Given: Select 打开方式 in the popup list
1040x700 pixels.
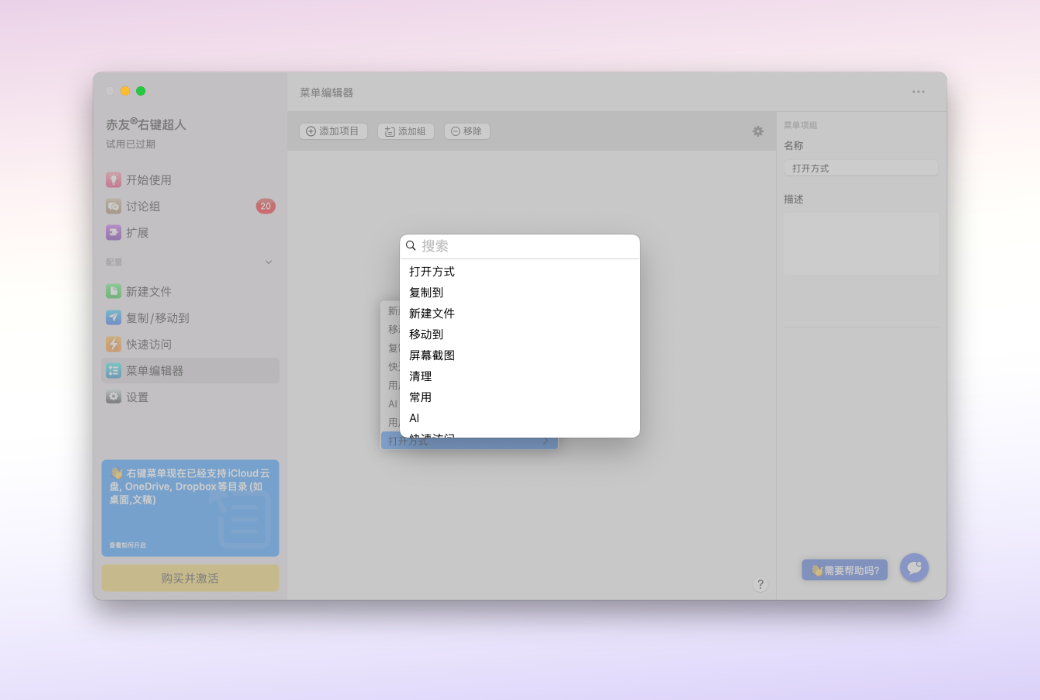Looking at the screenshot, I should [520, 271].
